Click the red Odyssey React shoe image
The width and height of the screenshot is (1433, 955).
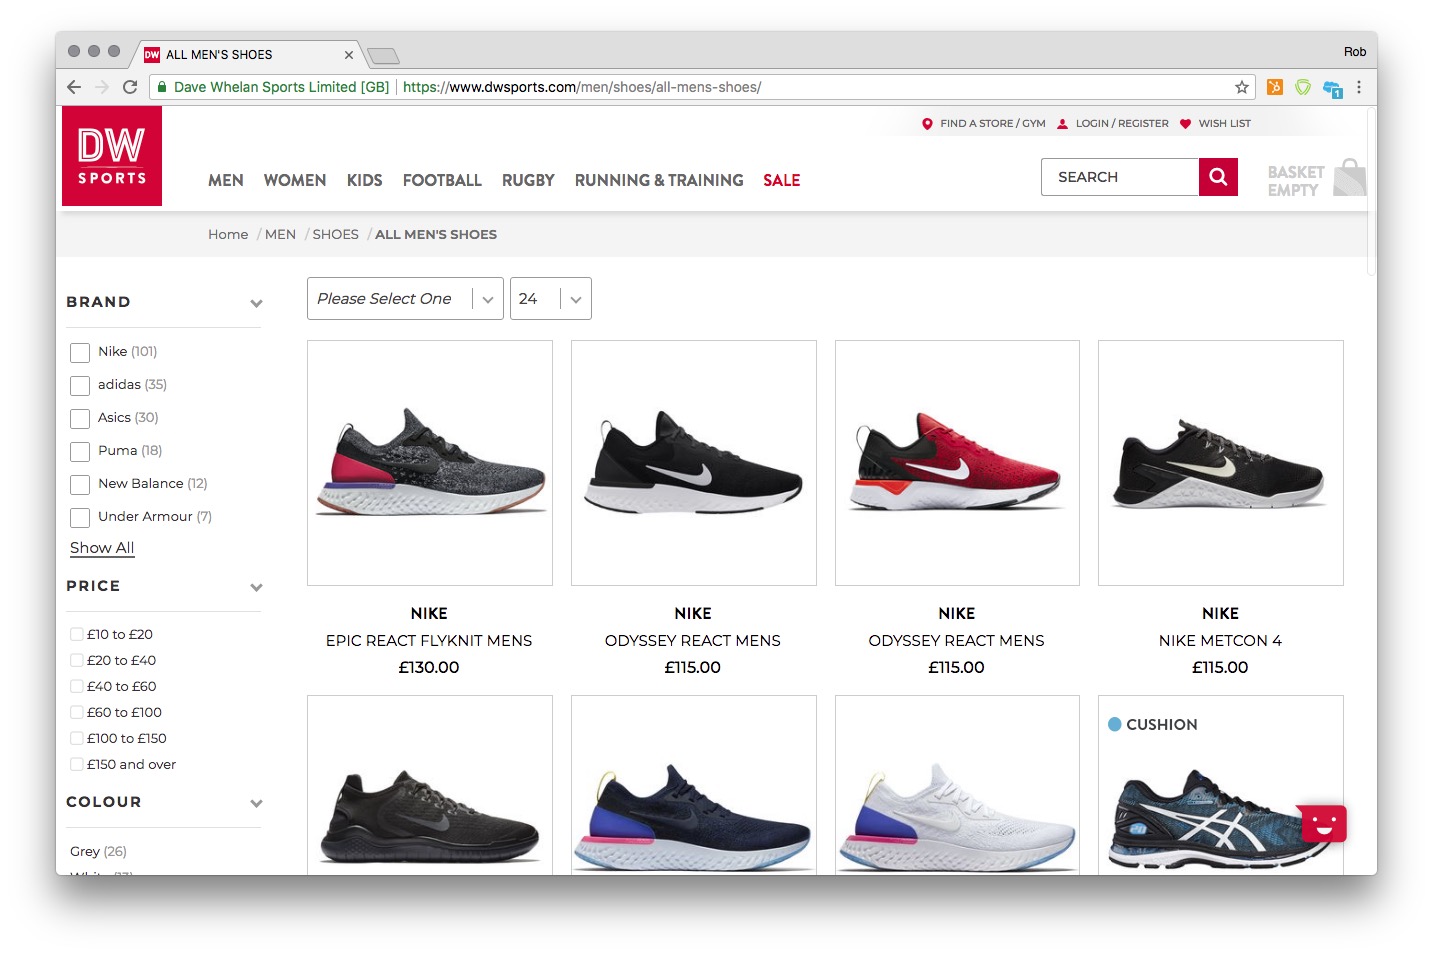point(957,463)
